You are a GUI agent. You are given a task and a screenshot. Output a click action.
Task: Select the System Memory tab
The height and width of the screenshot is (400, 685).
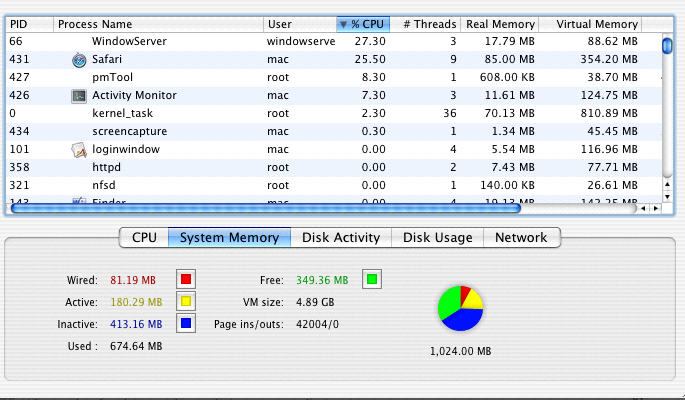229,238
